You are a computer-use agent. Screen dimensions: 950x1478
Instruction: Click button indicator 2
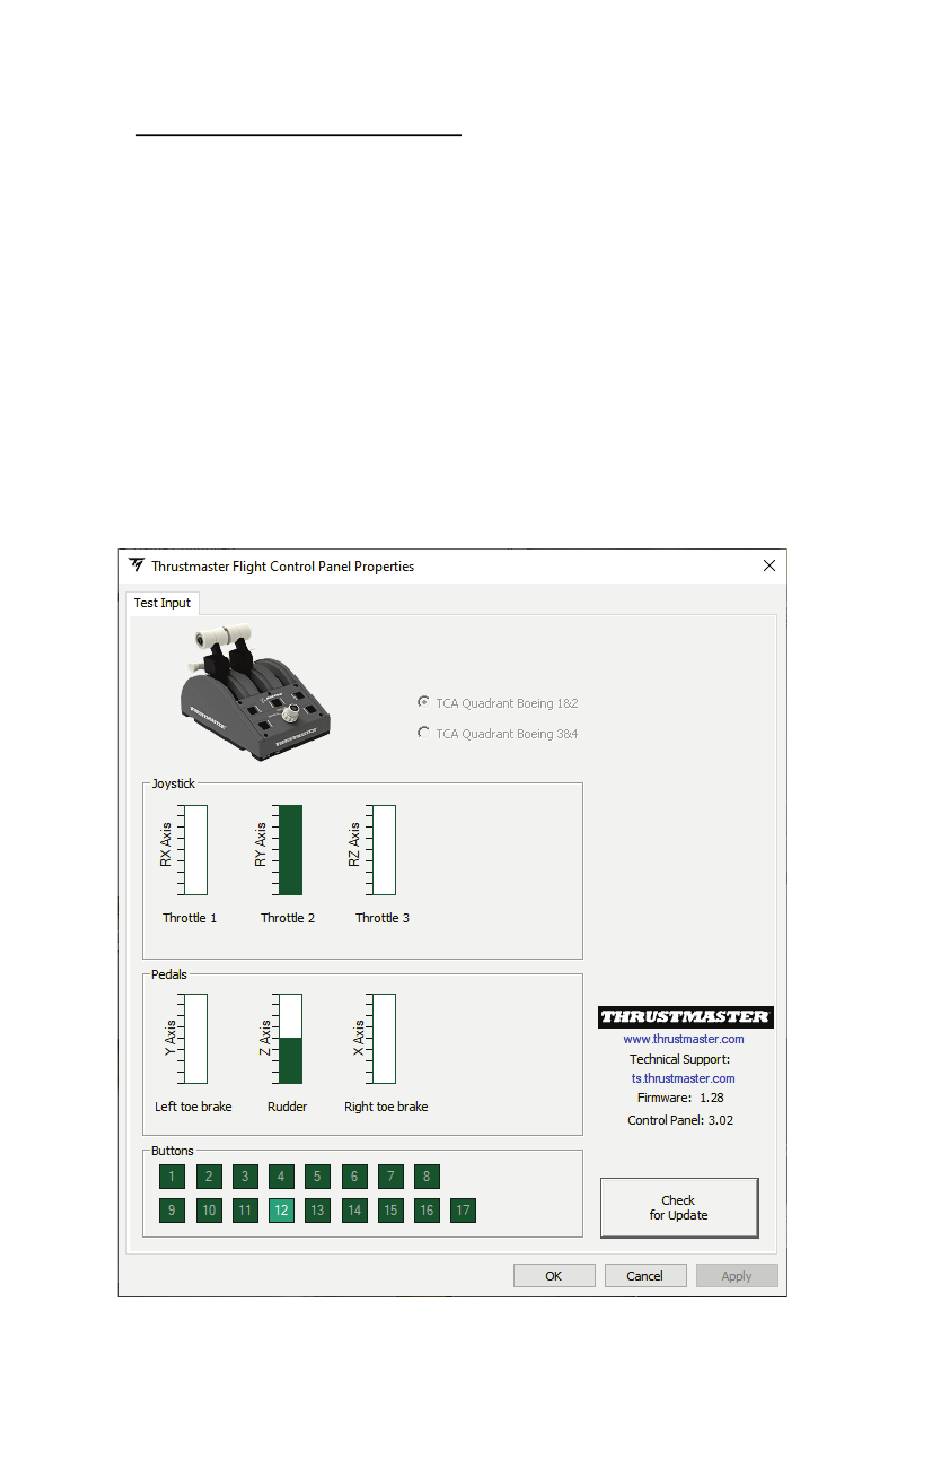click(209, 1176)
